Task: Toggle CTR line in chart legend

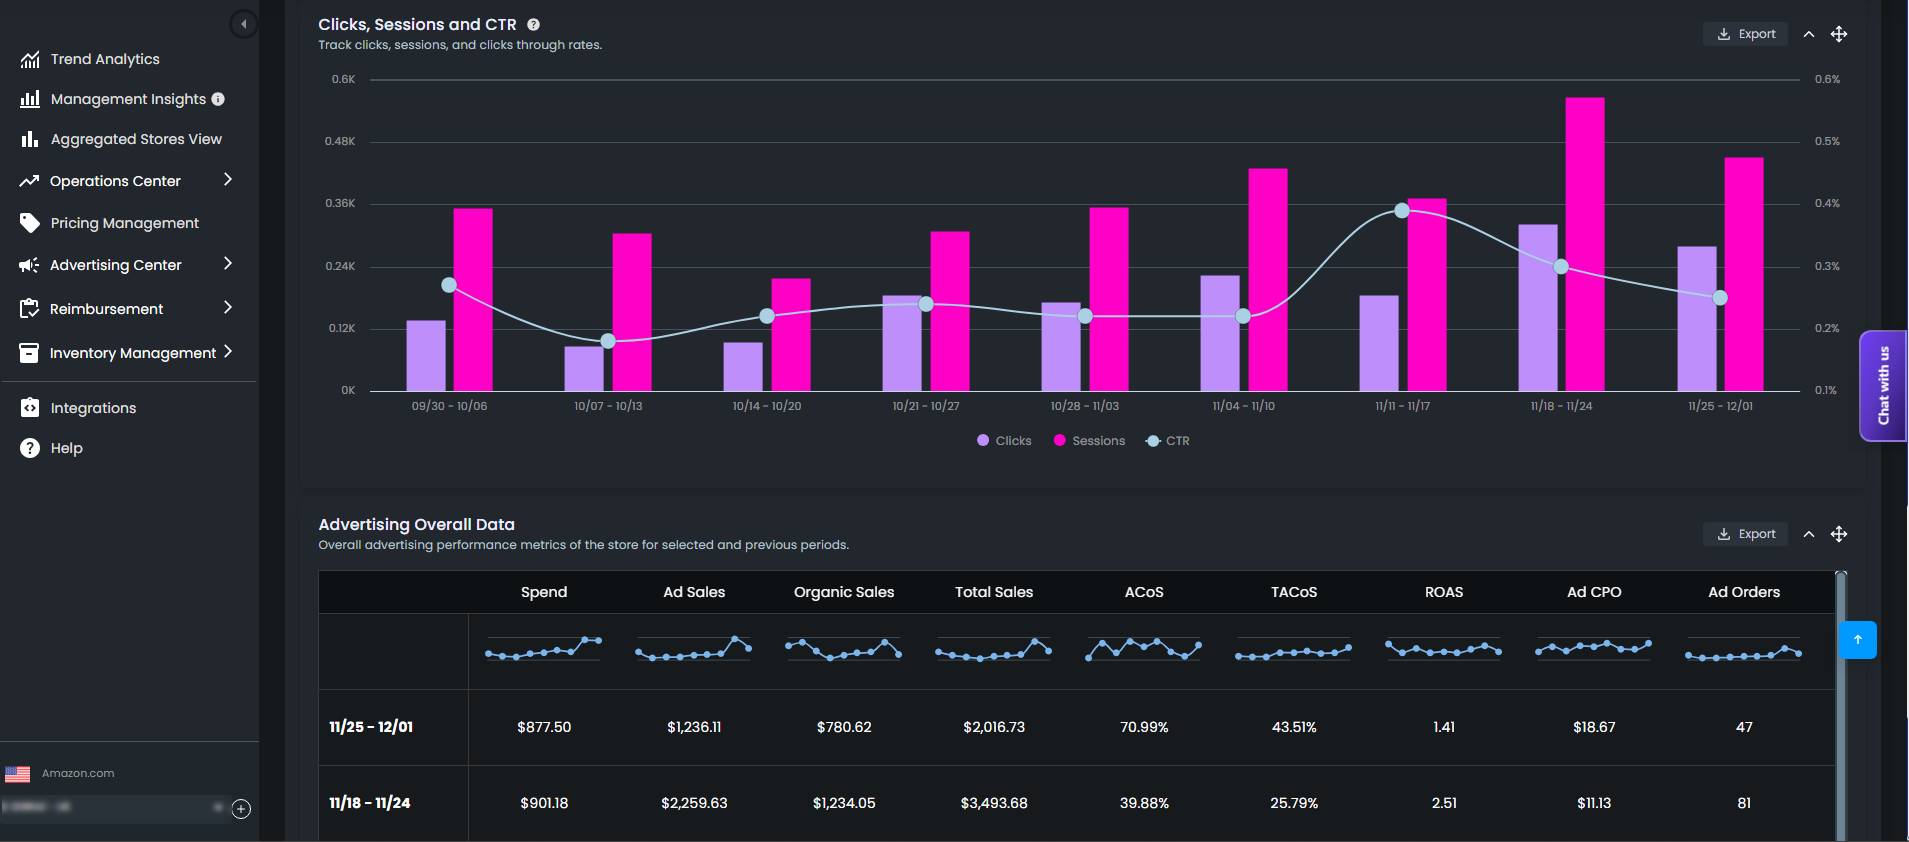Action: tap(1167, 441)
